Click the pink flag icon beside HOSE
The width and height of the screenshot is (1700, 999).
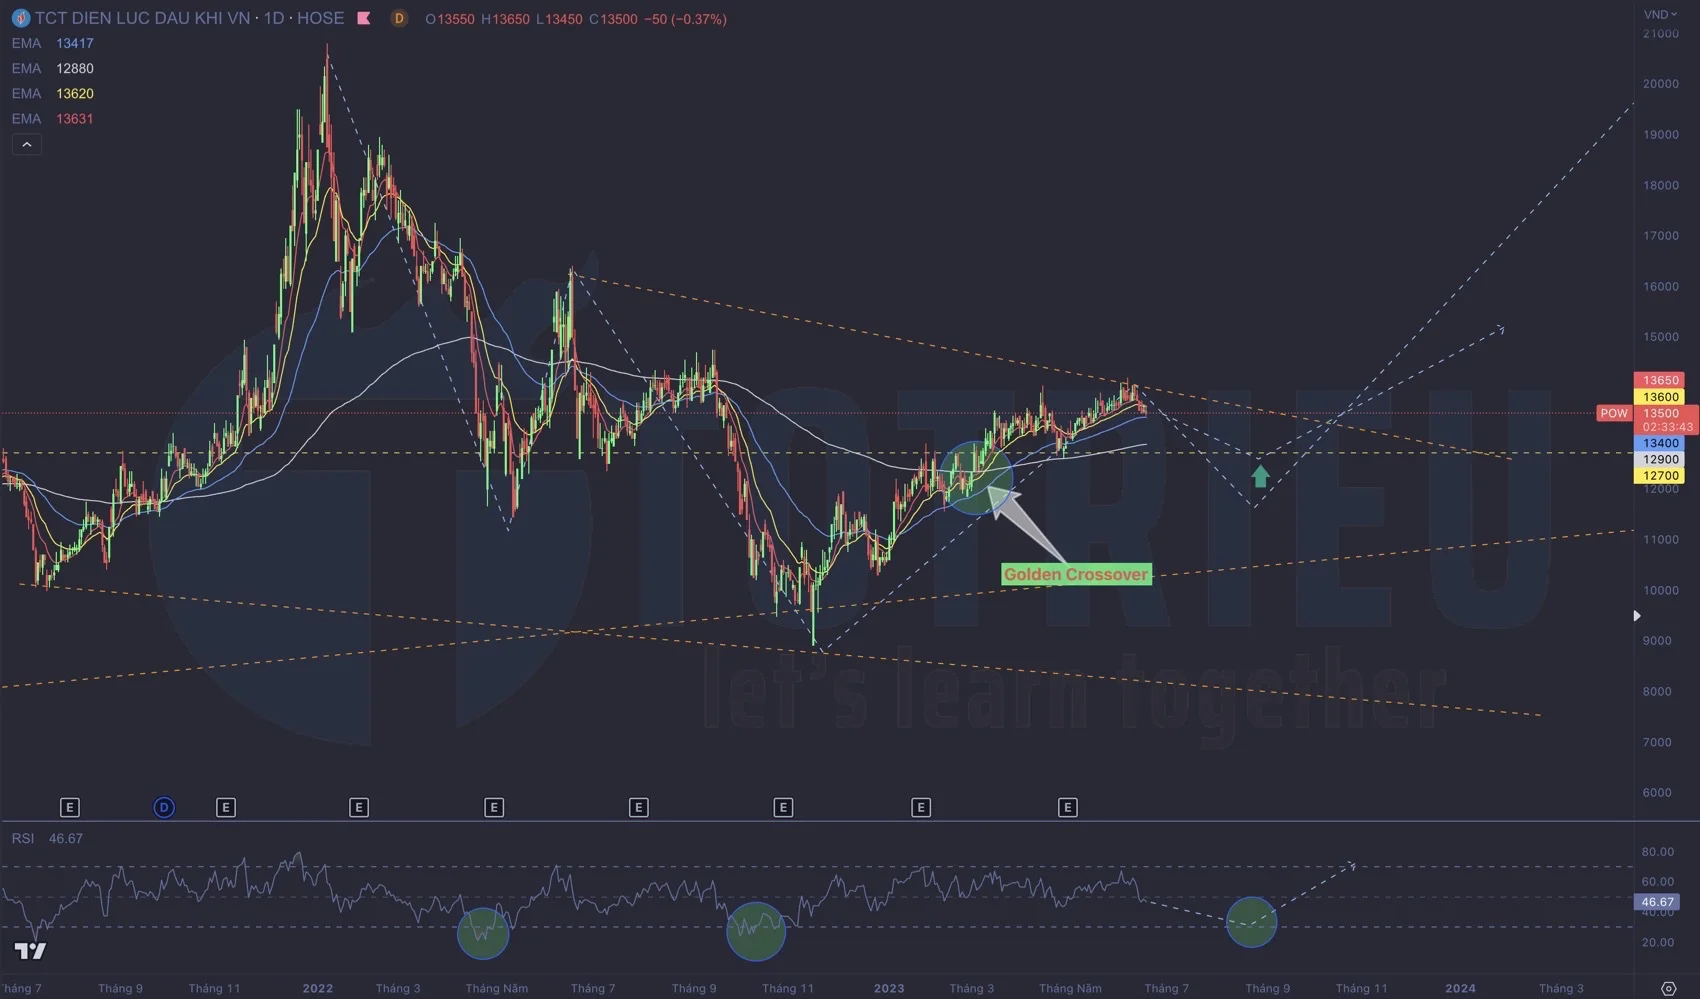364,18
